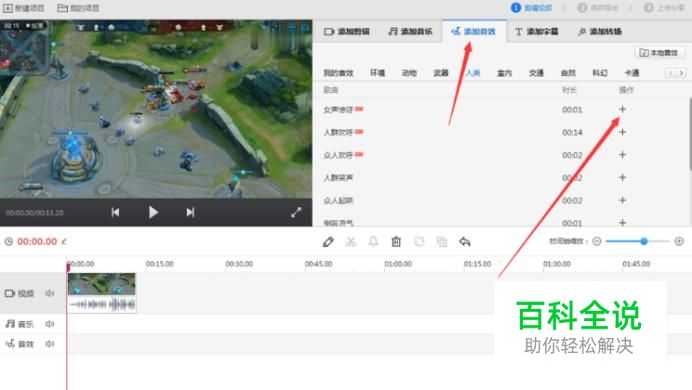Go to step 2 保存导出
This screenshot has width=692, height=390.
(598, 8)
